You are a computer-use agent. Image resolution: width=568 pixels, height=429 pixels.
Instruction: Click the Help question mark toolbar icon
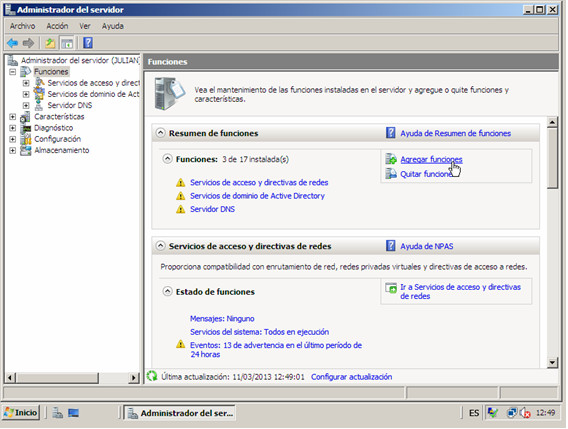tap(88, 43)
